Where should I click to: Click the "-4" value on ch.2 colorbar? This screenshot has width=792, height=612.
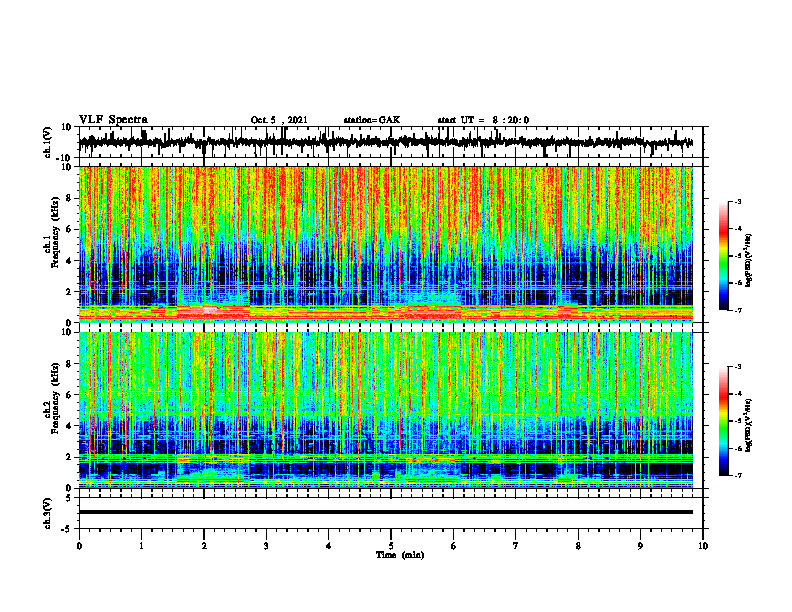coord(737,394)
